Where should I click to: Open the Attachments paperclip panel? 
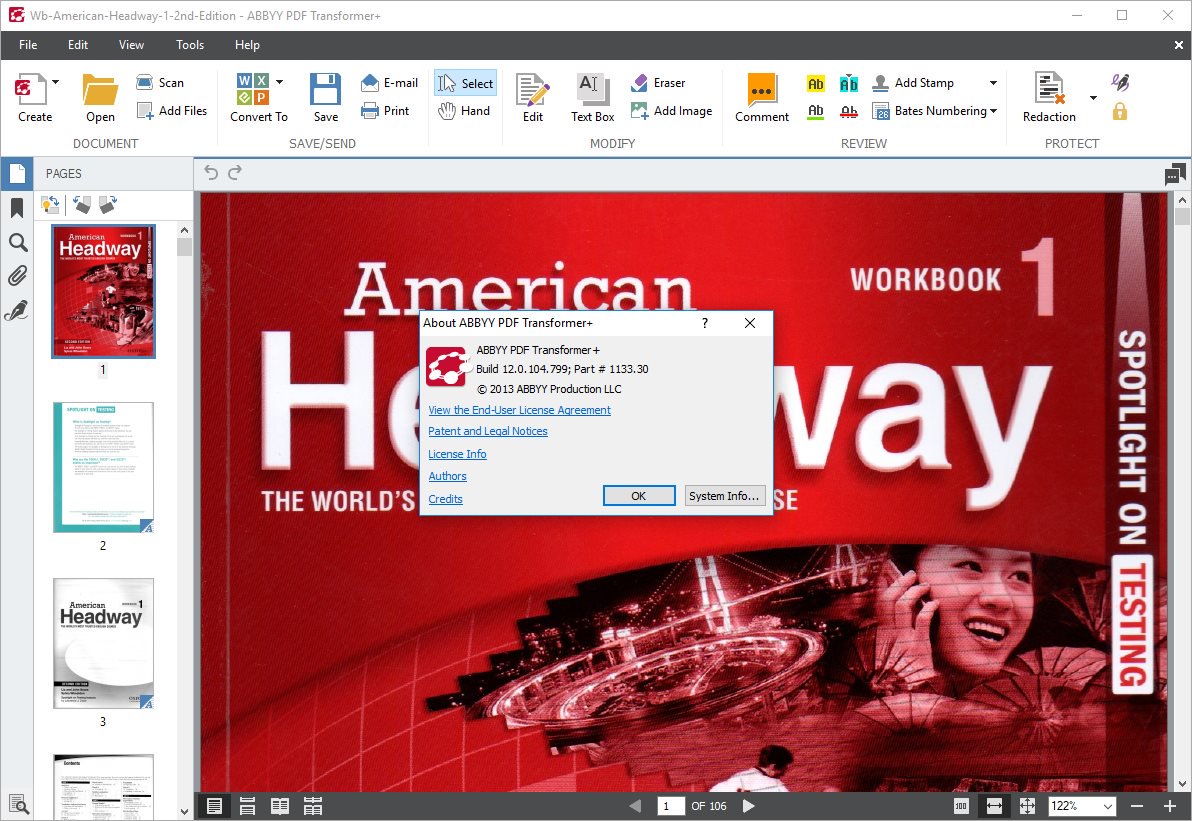pyautogui.click(x=17, y=276)
